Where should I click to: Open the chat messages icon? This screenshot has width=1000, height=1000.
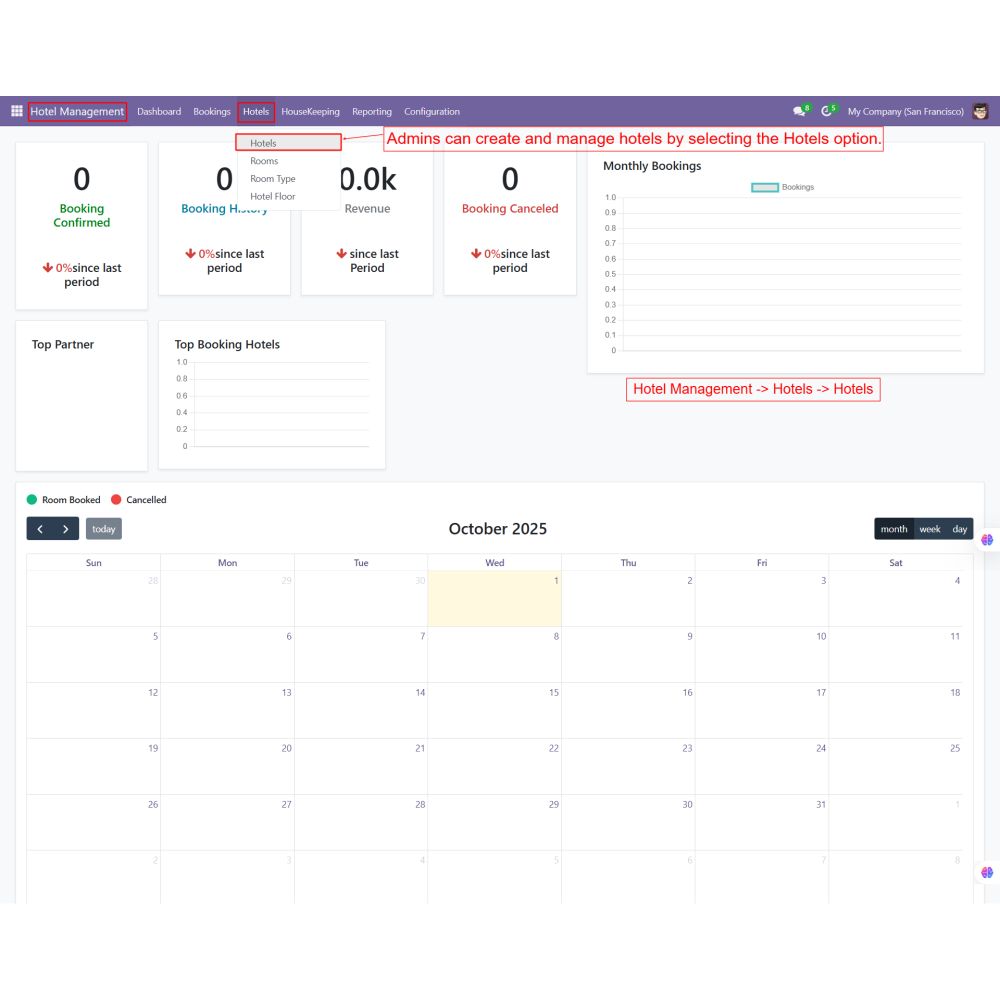799,111
